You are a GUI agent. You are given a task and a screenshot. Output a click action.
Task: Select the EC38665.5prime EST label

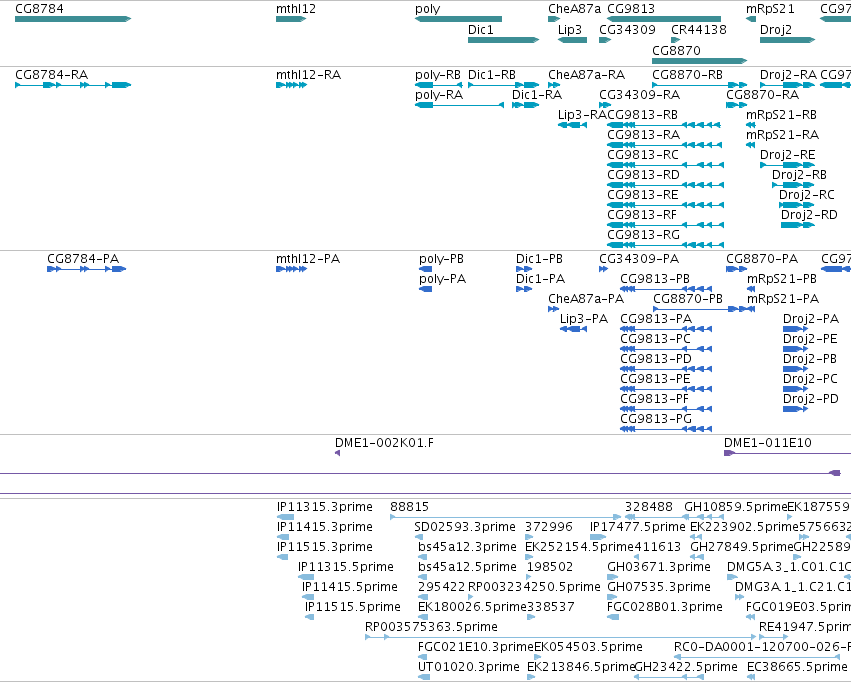pyautogui.click(x=797, y=666)
